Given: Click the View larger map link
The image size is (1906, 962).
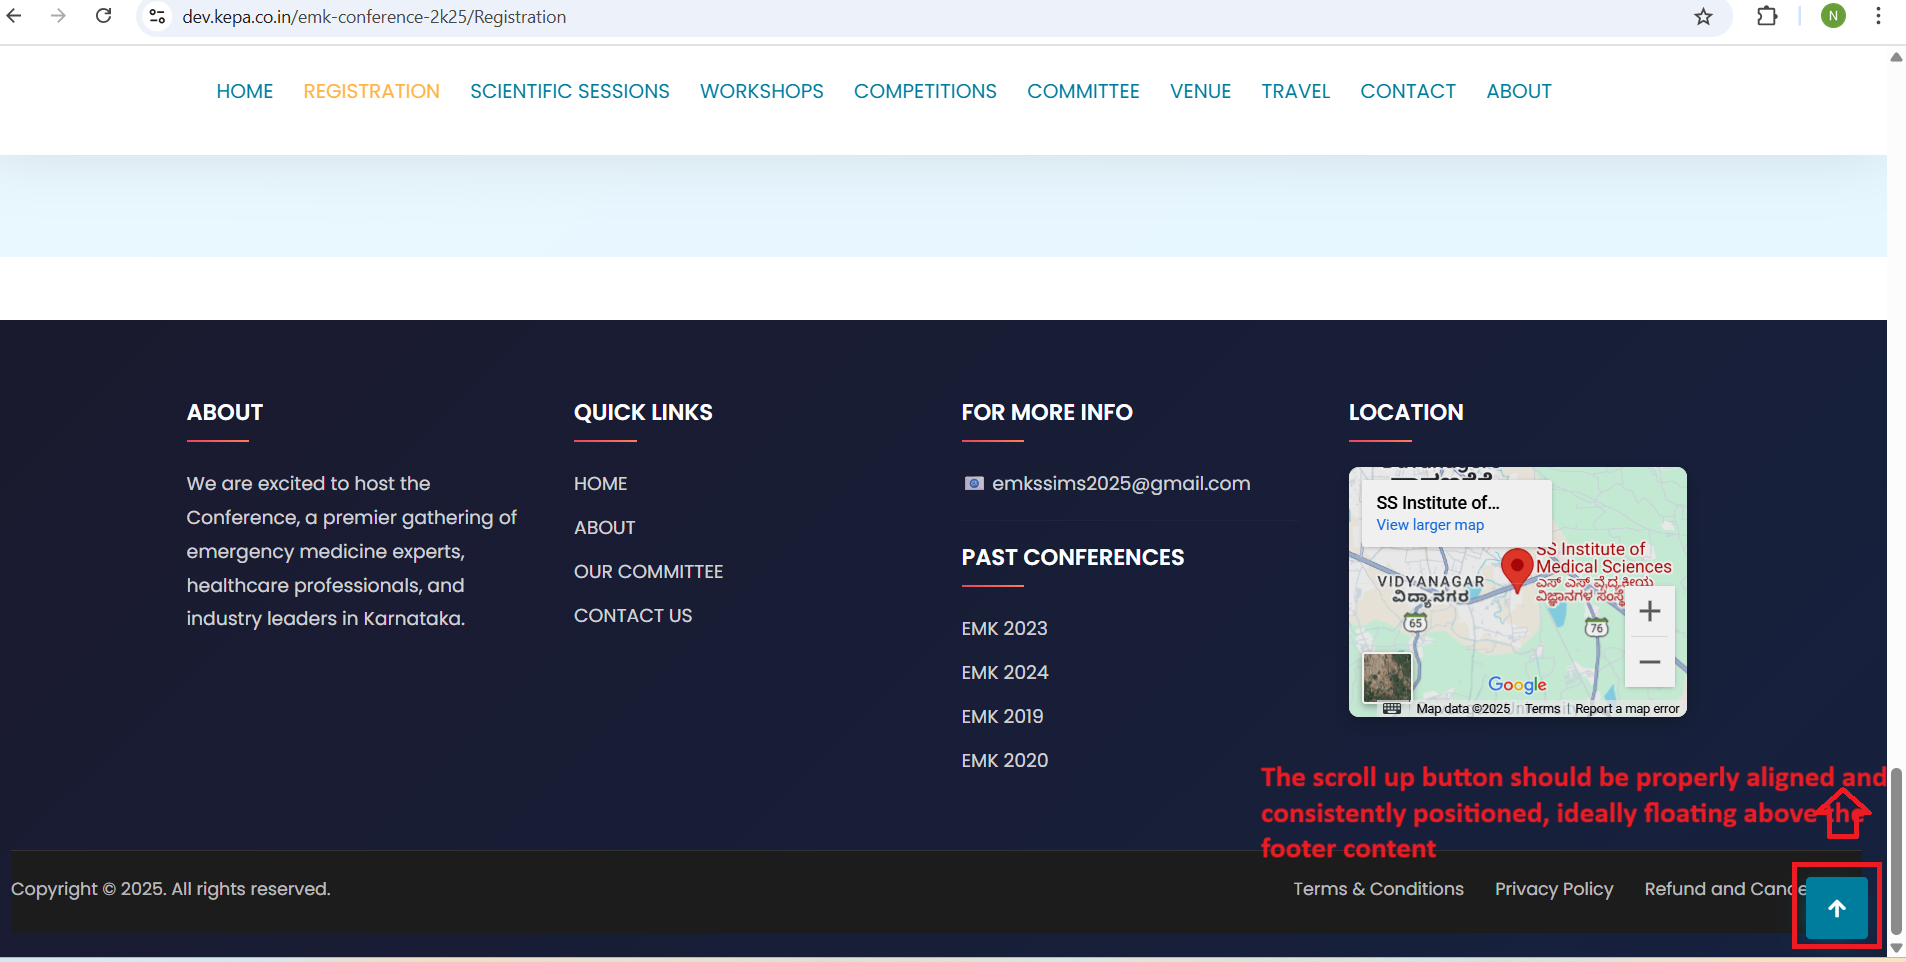Looking at the screenshot, I should pos(1429,525).
